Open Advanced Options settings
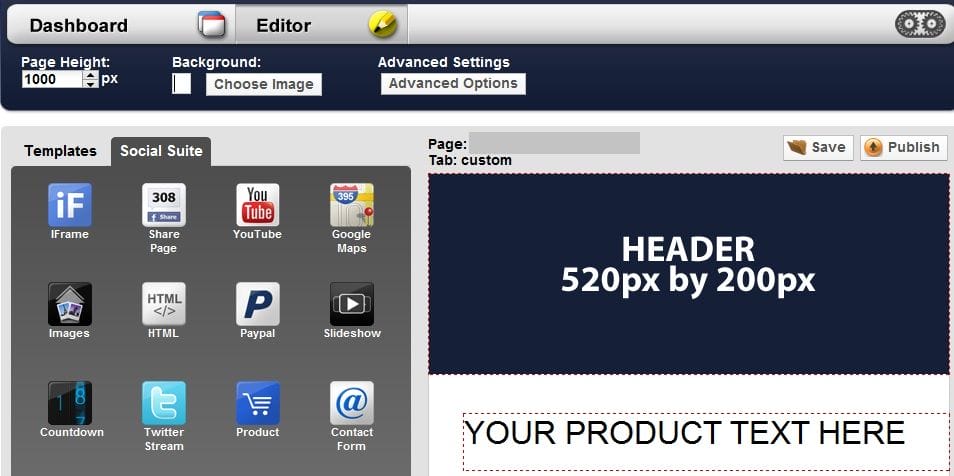This screenshot has height=476, width=954. [453, 83]
